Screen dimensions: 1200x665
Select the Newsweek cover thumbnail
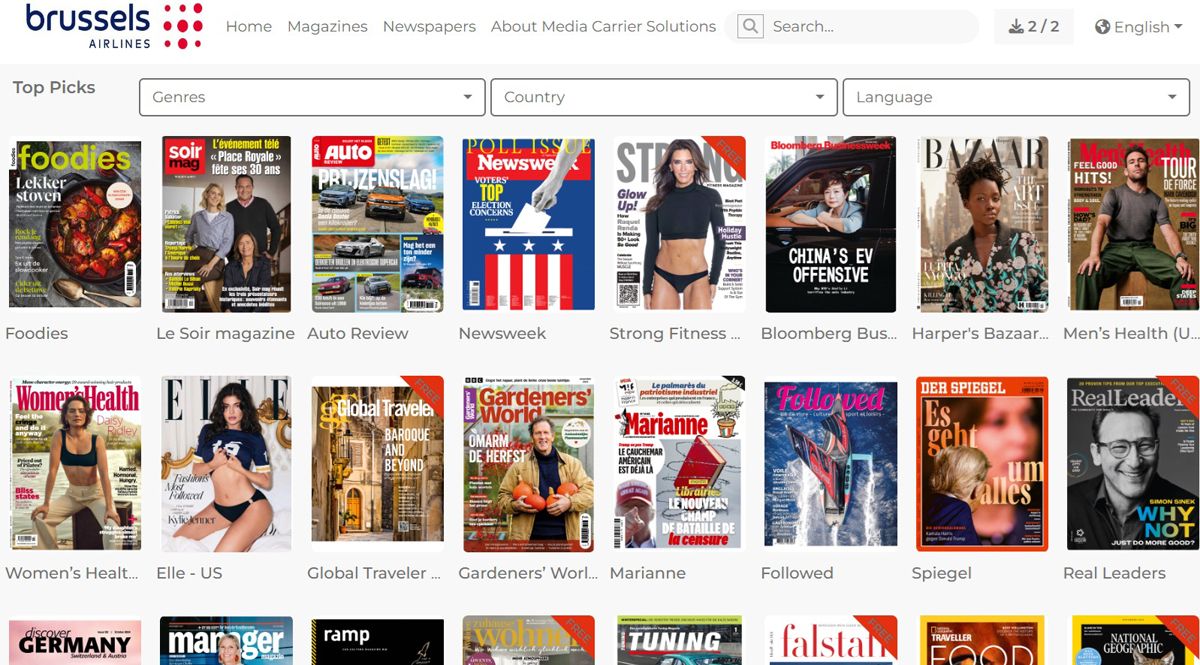pyautogui.click(x=528, y=223)
